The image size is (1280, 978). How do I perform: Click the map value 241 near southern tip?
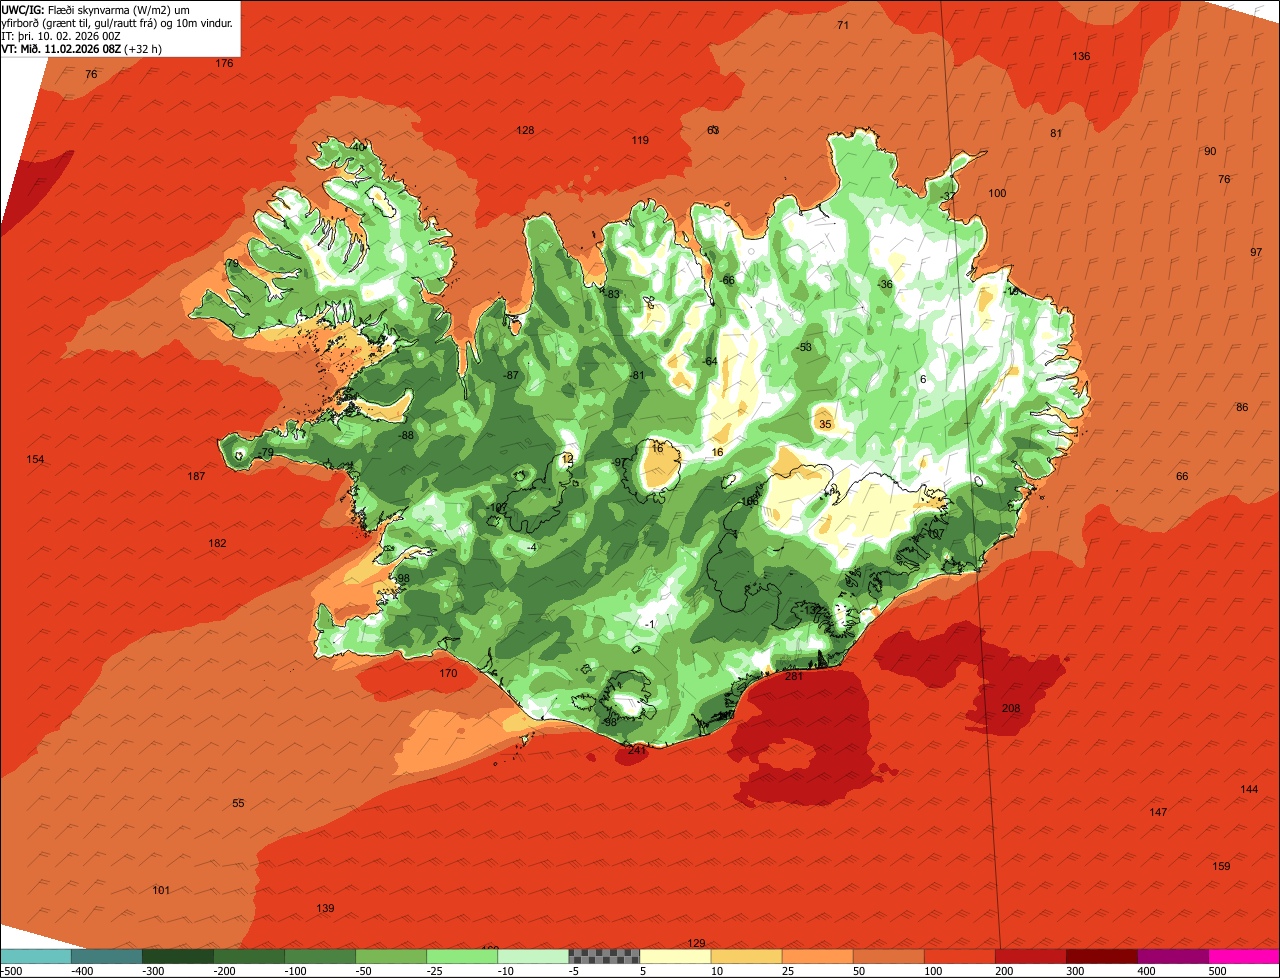[636, 749]
